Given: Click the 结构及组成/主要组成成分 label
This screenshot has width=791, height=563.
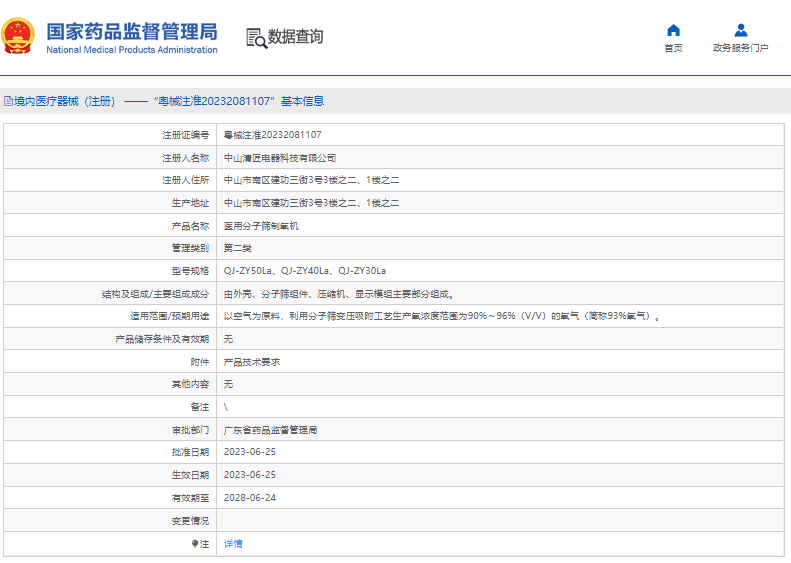Looking at the screenshot, I should pos(155,294).
